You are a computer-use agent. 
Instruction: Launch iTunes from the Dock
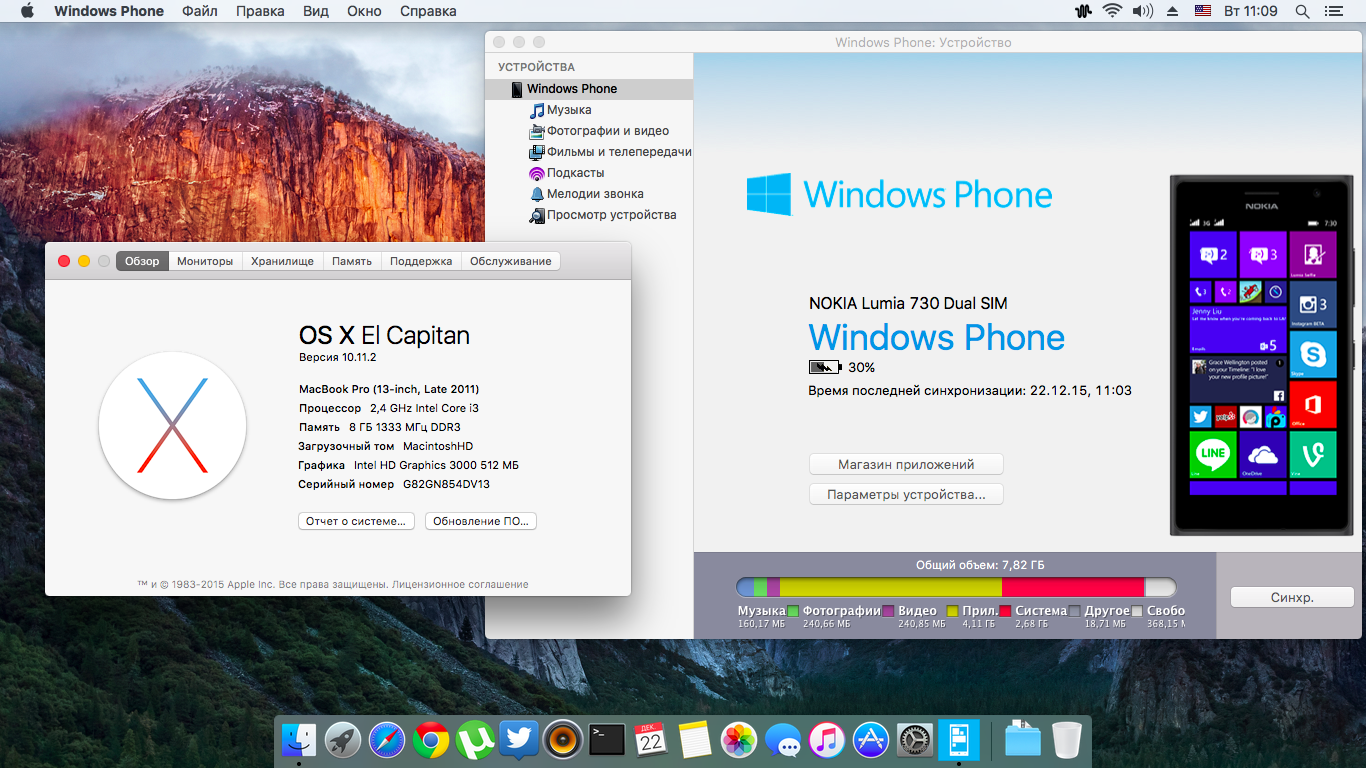pyautogui.click(x=827, y=740)
